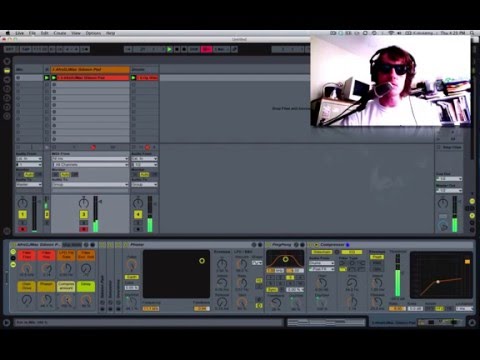Open the Cue Out dropdown
Image resolution: width=480 pixels, height=360 pixels.
tap(449, 179)
